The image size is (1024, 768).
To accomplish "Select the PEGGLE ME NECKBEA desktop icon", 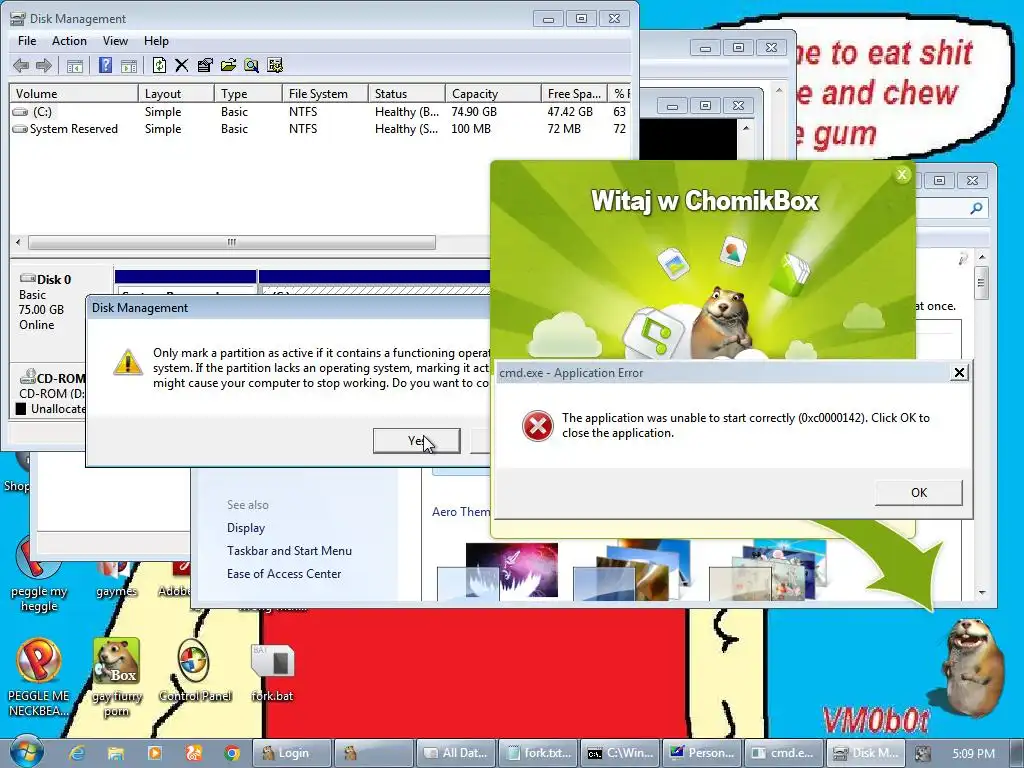I will point(39,678).
